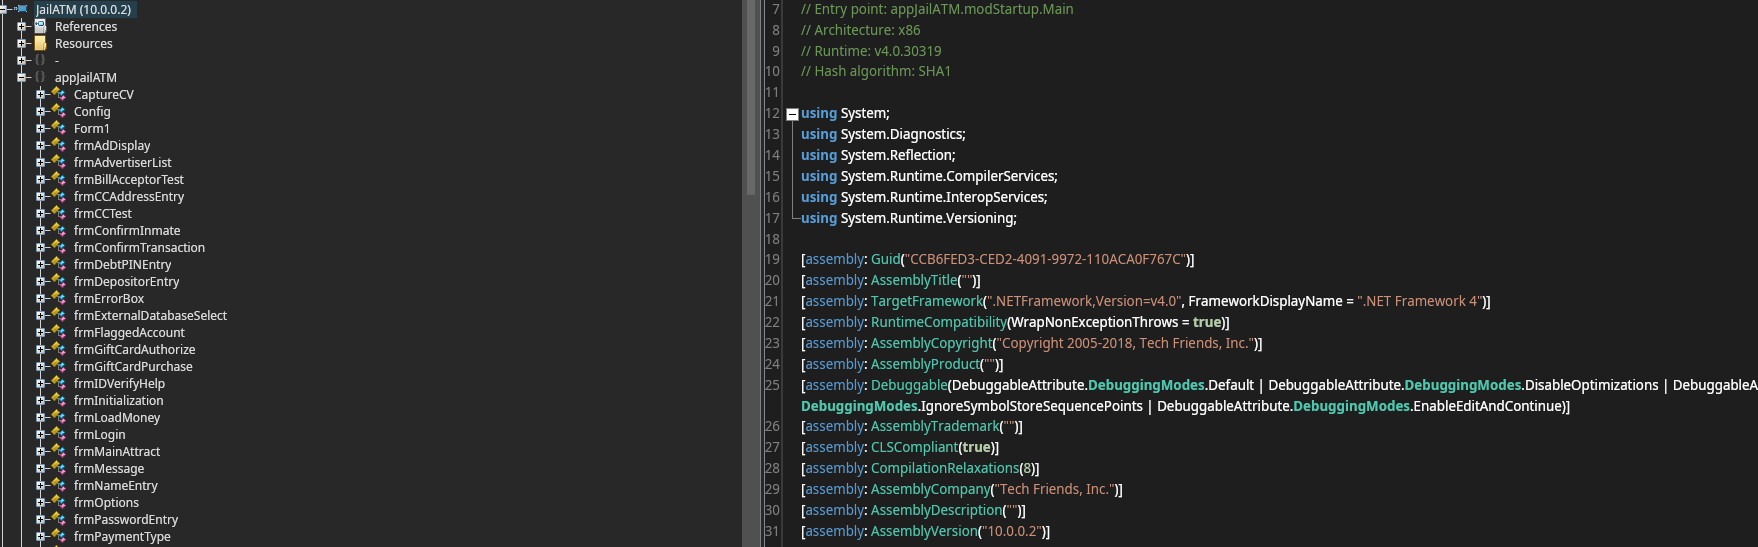The width and height of the screenshot is (1758, 547).
Task: Expand the frmLogin class node
Action: tap(41, 434)
